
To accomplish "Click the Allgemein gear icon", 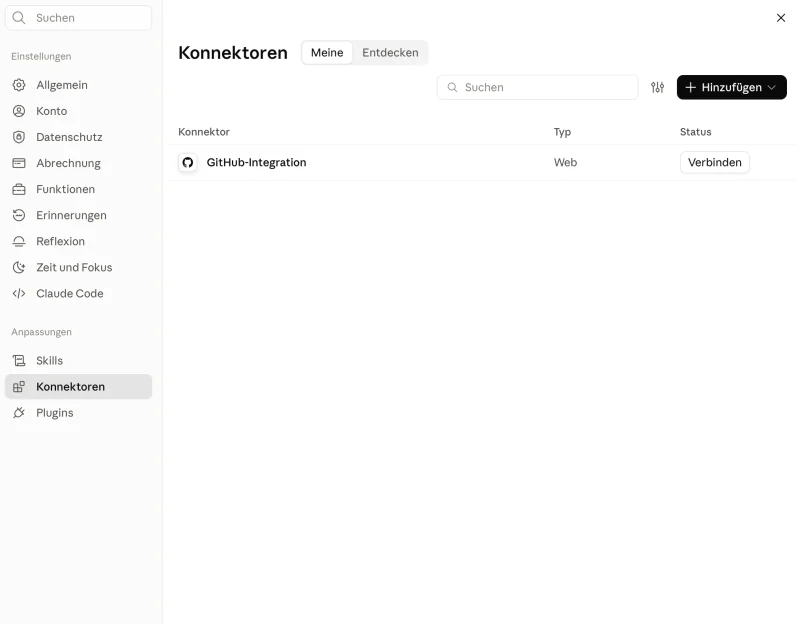I will coord(19,85).
